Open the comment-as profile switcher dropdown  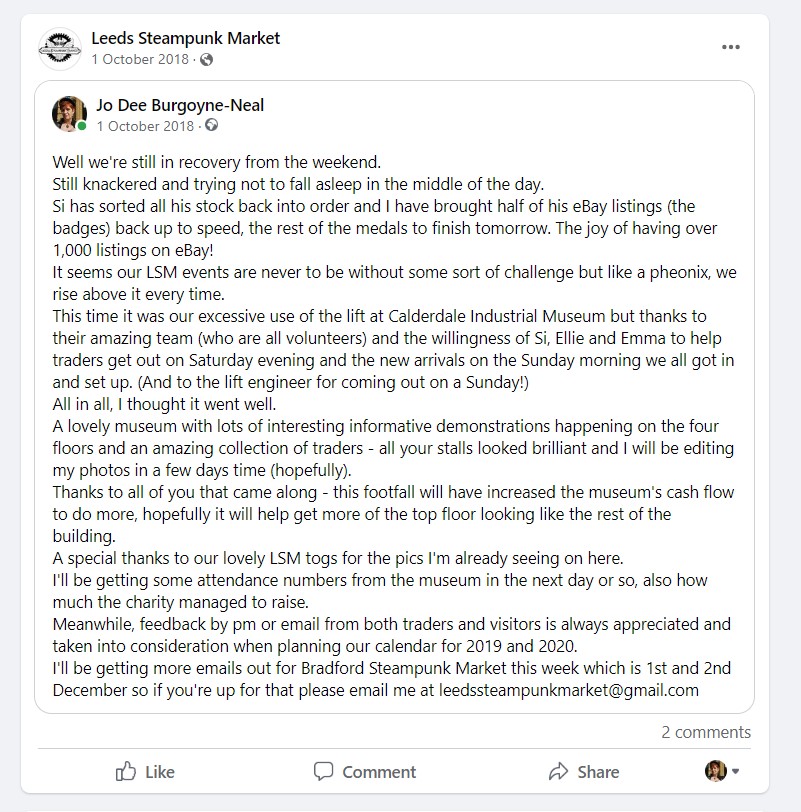click(737, 771)
